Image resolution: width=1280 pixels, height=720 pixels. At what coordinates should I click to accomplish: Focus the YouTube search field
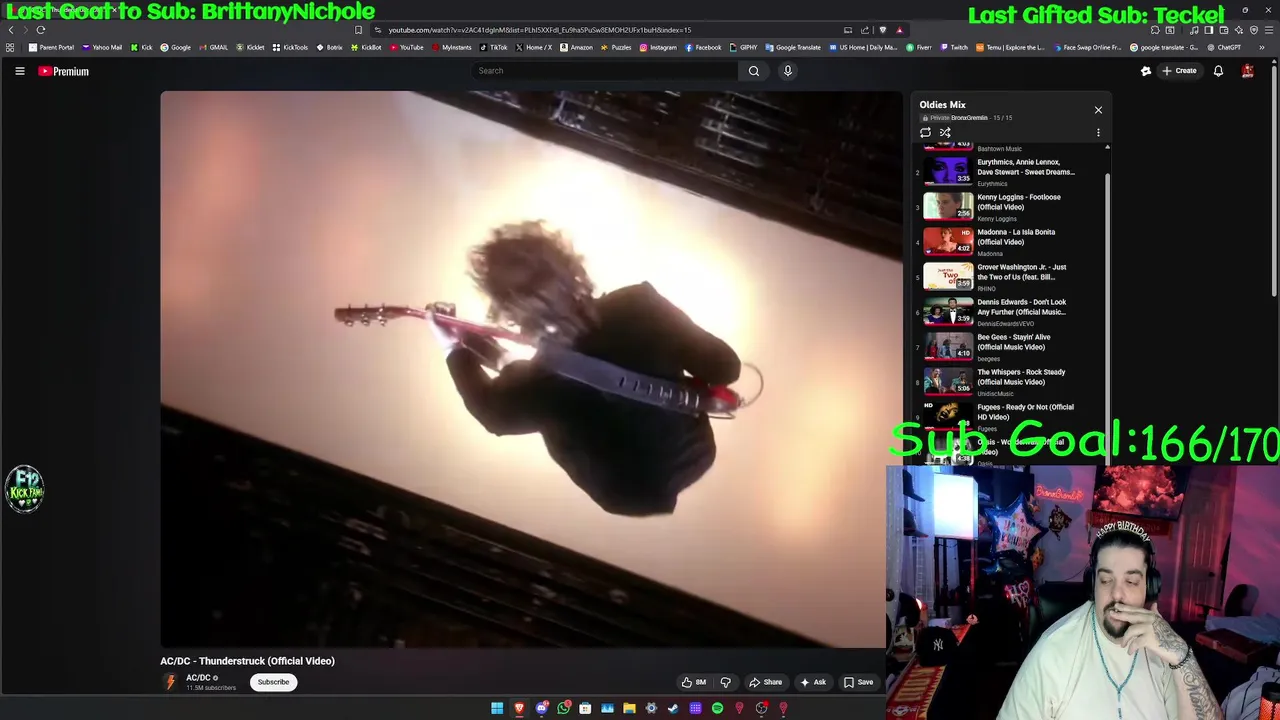(605, 71)
